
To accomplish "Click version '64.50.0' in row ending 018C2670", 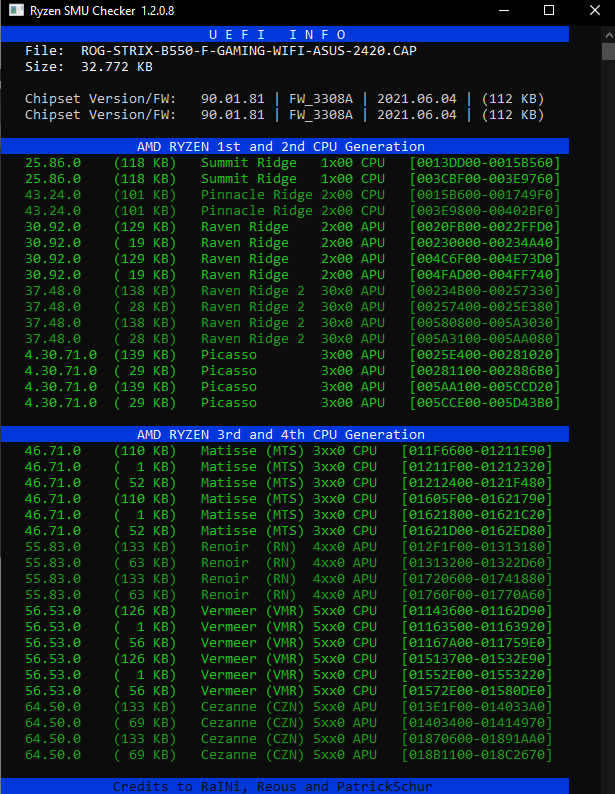I will [53, 755].
